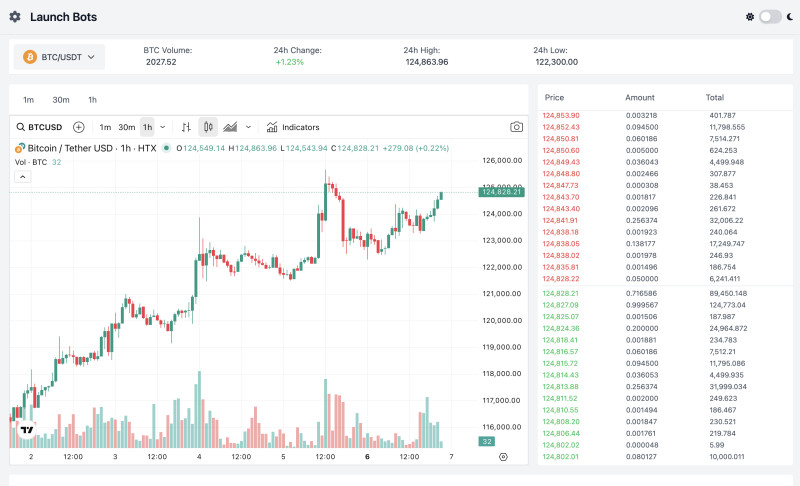Select the bars chart style icon
800x486 pixels.
tap(186, 127)
